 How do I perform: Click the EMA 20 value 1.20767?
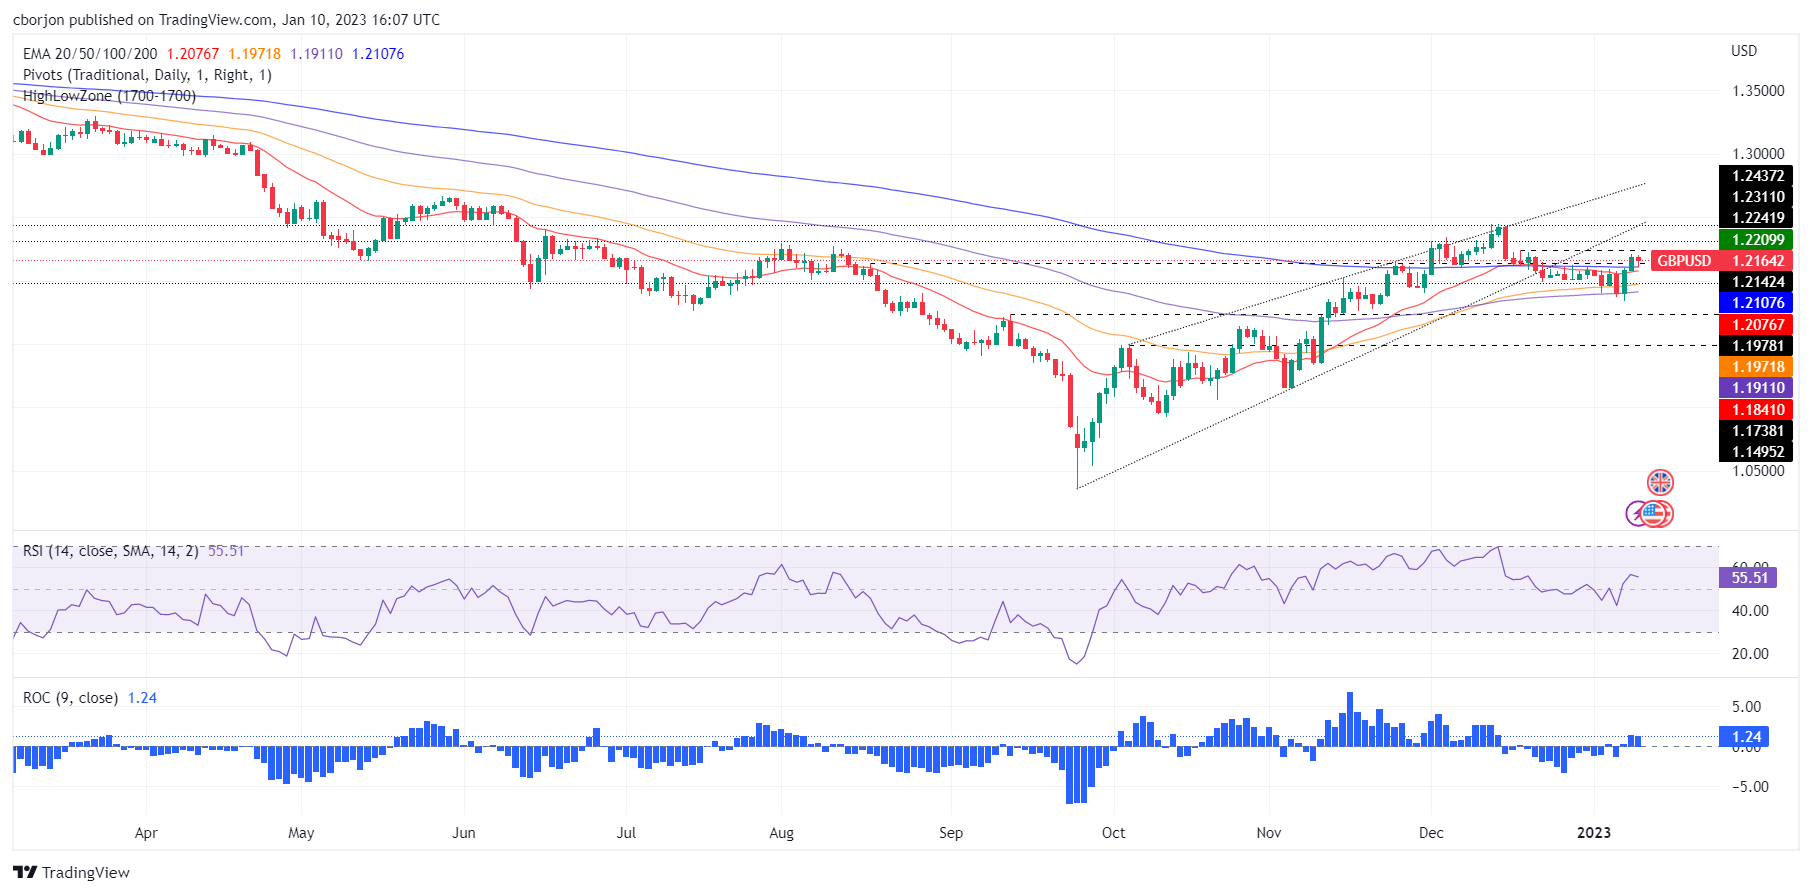click(192, 54)
